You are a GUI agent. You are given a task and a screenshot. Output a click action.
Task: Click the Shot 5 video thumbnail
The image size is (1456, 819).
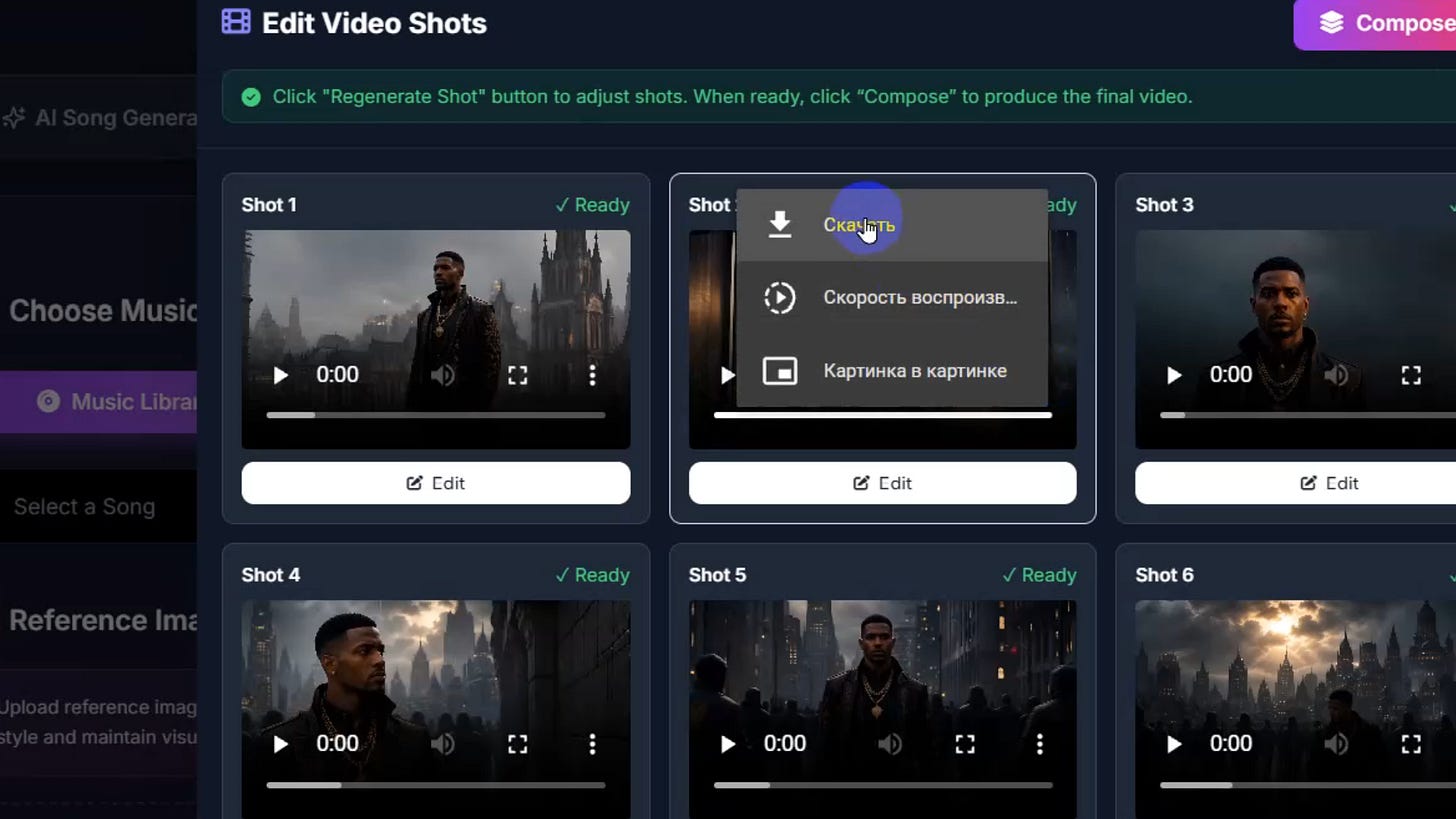click(x=883, y=710)
